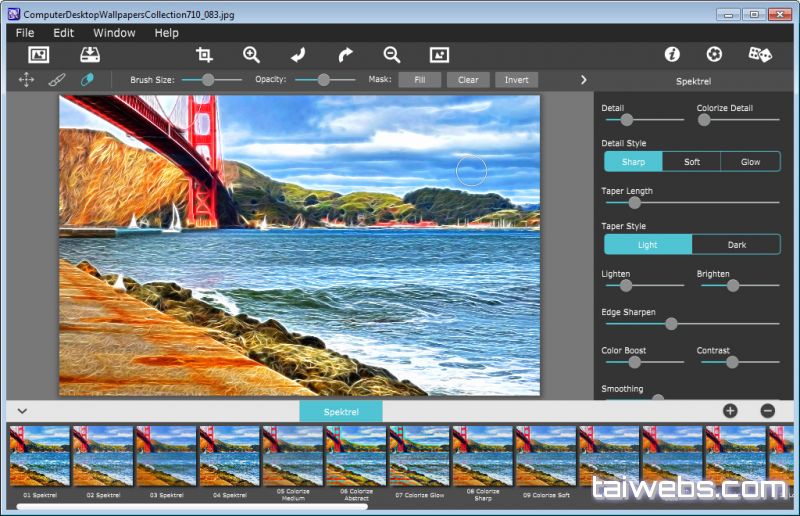Click the zoom out magnifier

(392, 55)
